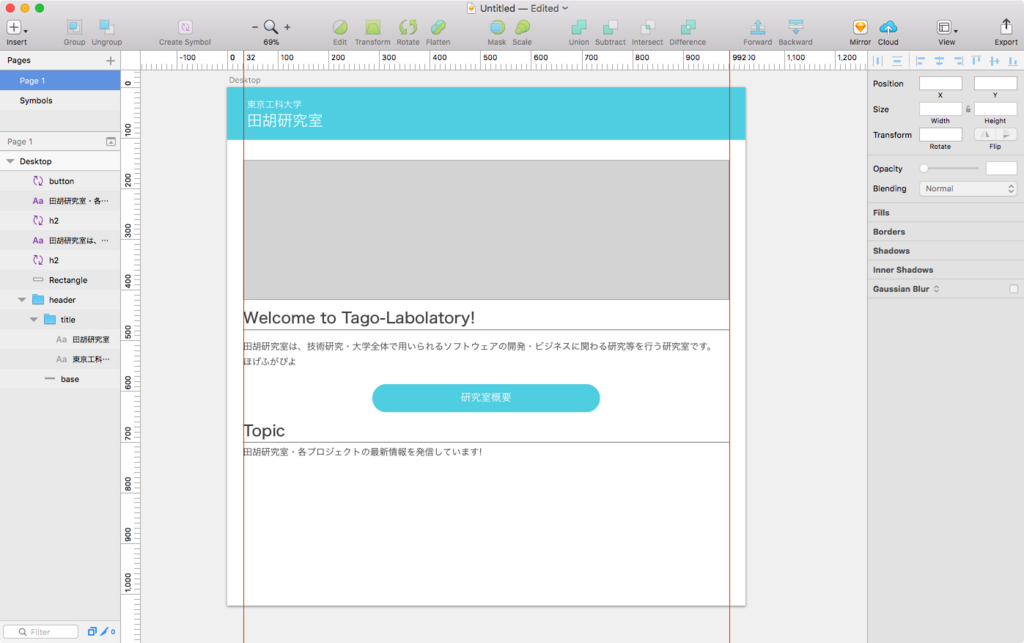The image size is (1024, 643).
Task: Collapse the header folder
Action: [22, 300]
